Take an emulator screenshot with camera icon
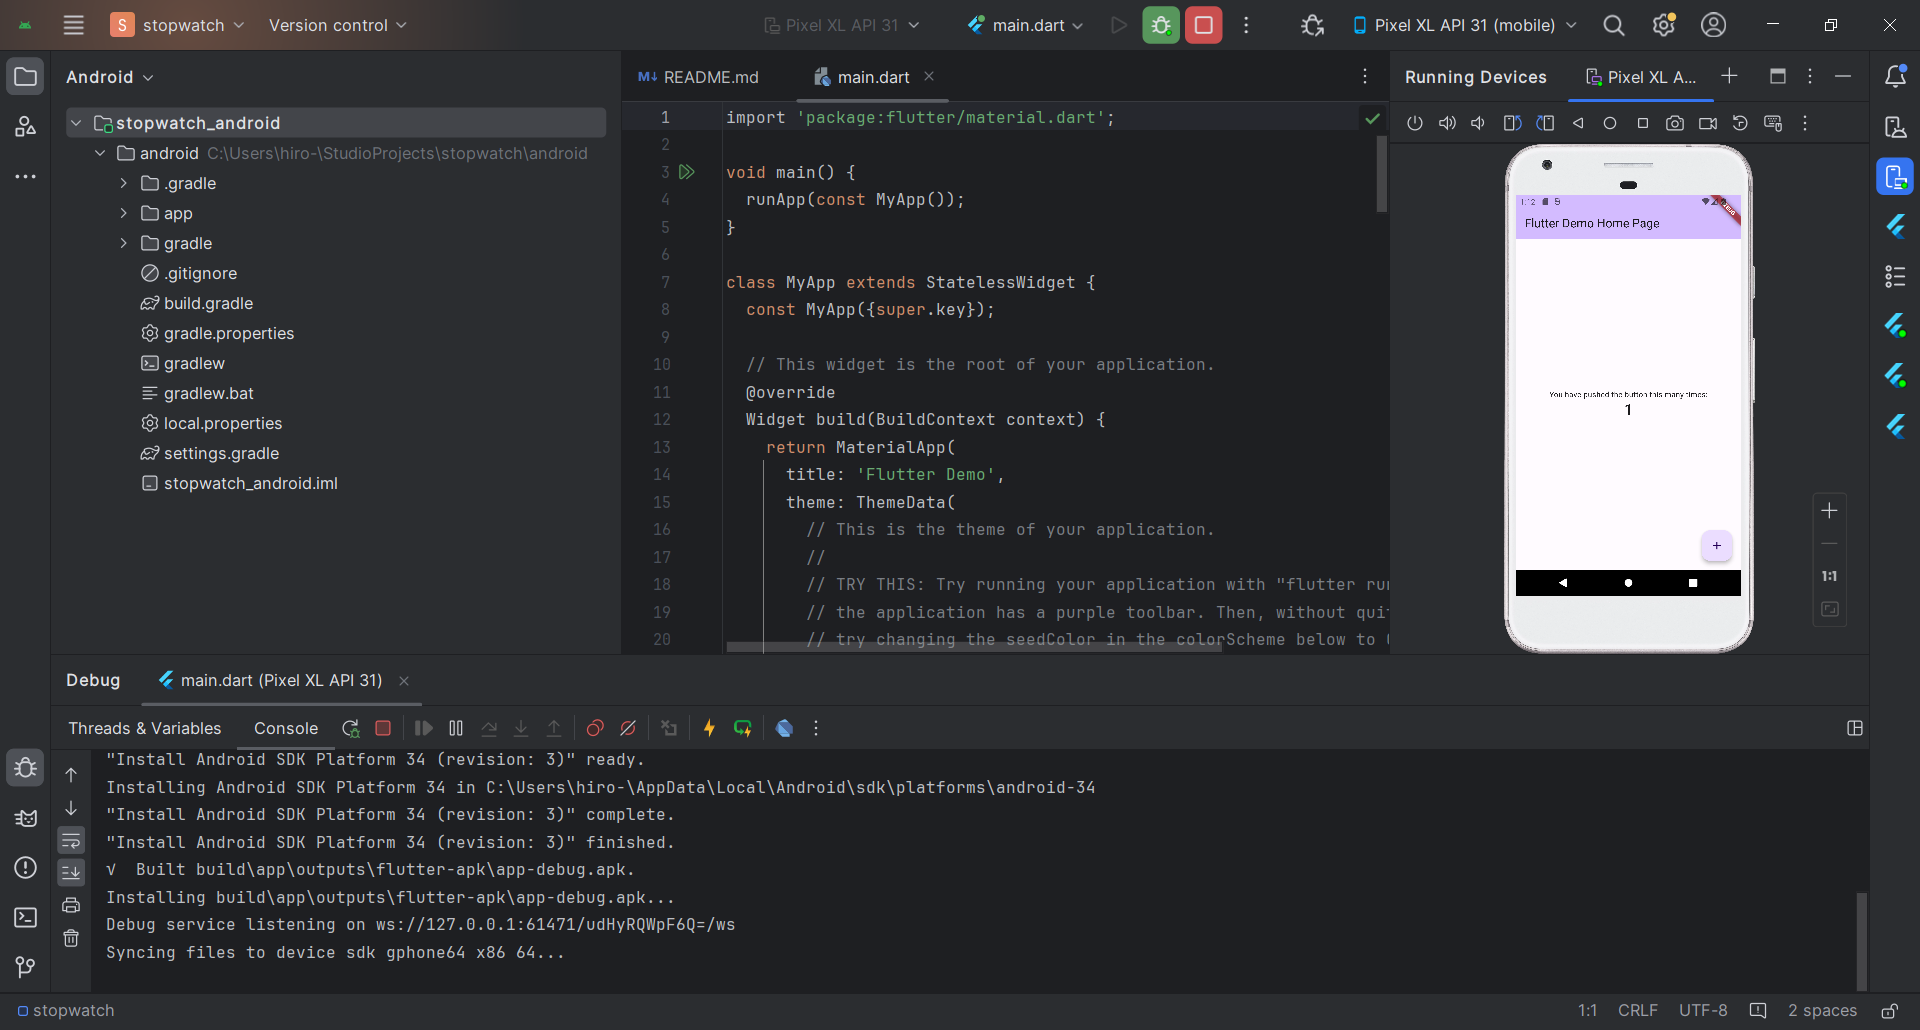Viewport: 1920px width, 1030px height. pyautogui.click(x=1675, y=123)
